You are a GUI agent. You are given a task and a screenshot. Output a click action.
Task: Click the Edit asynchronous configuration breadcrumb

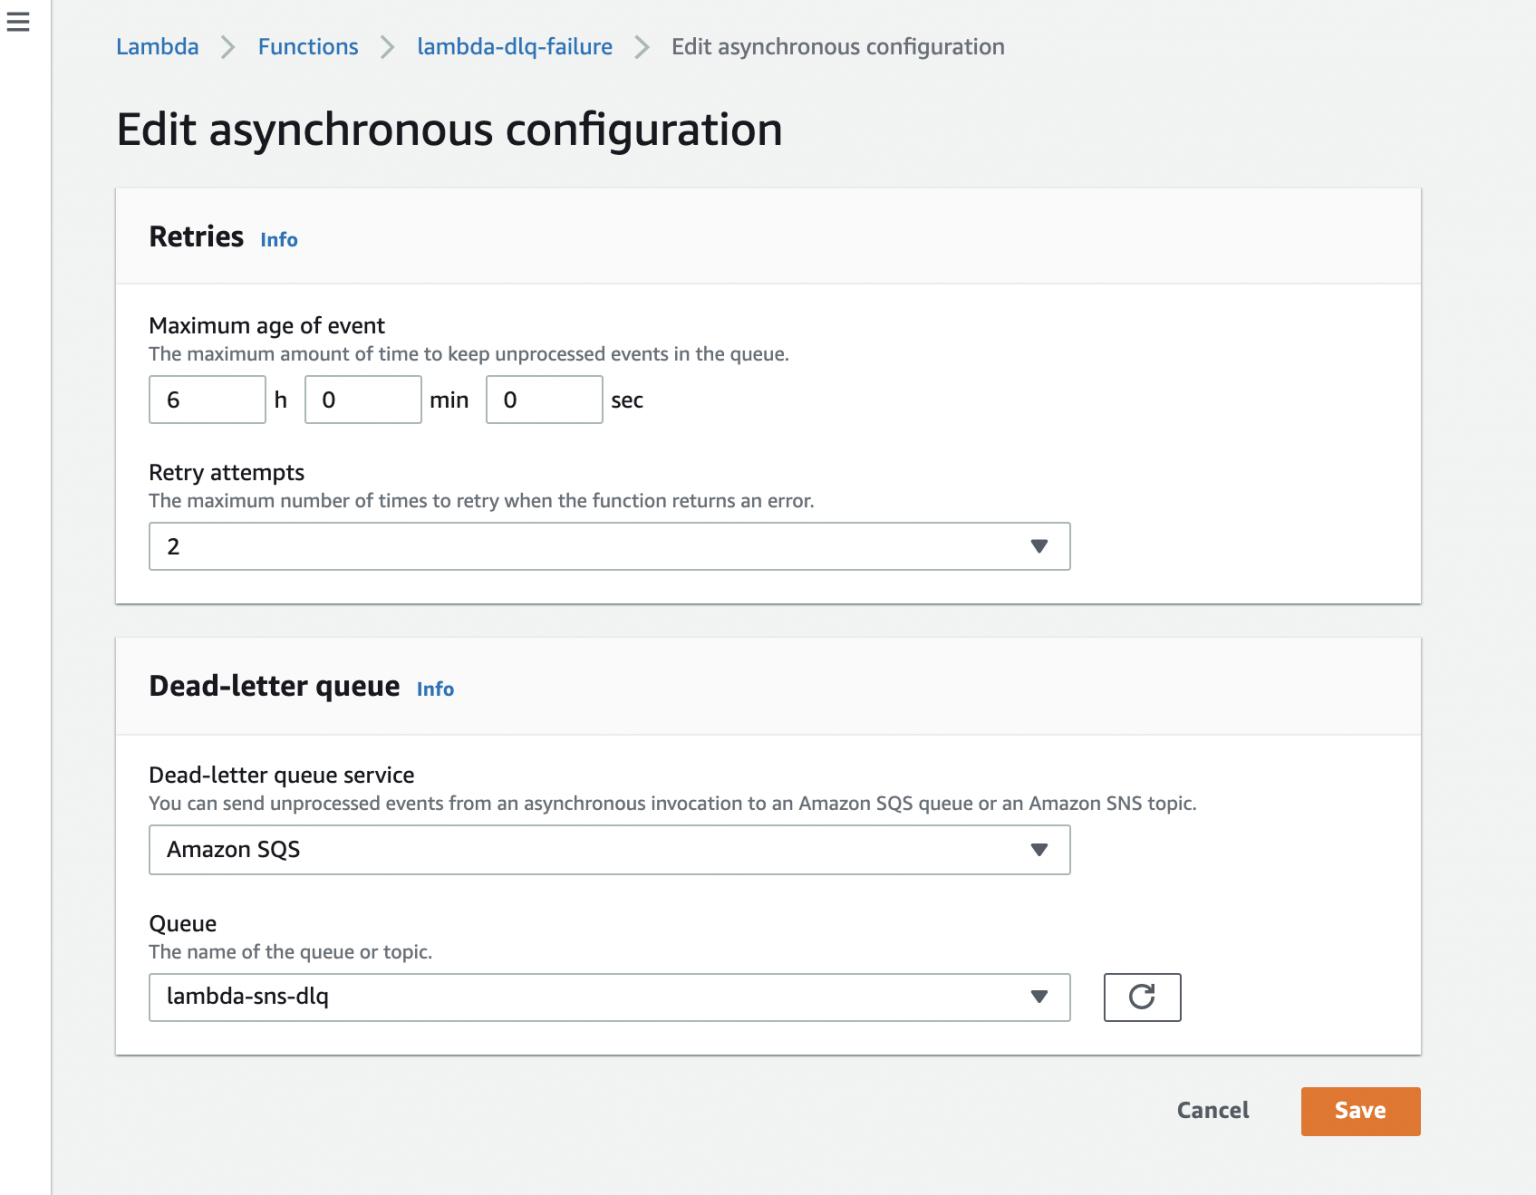838,46
